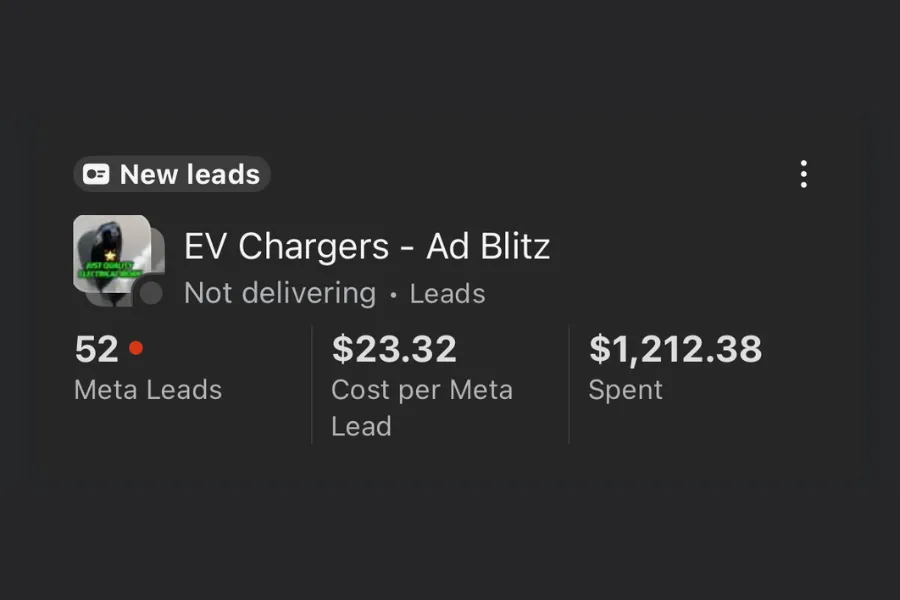Screen dimensions: 900x600
Task: Click the Not delivering status text
Action: pos(280,294)
